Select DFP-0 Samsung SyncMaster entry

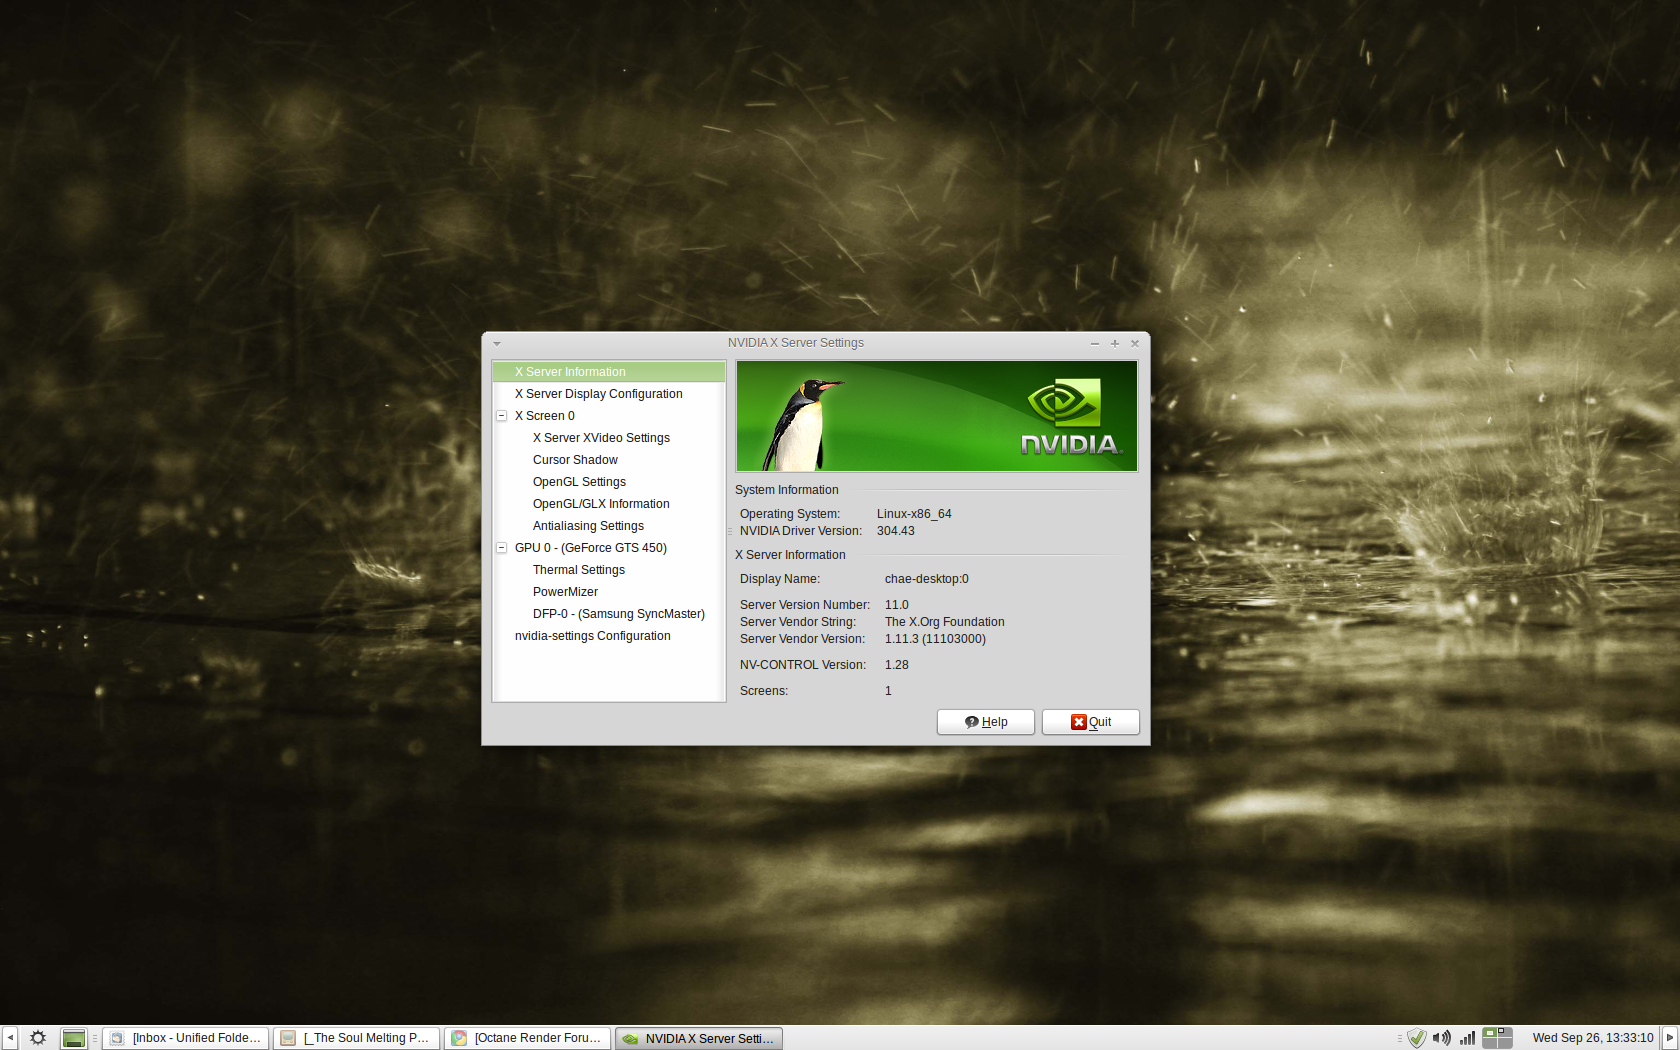click(618, 614)
